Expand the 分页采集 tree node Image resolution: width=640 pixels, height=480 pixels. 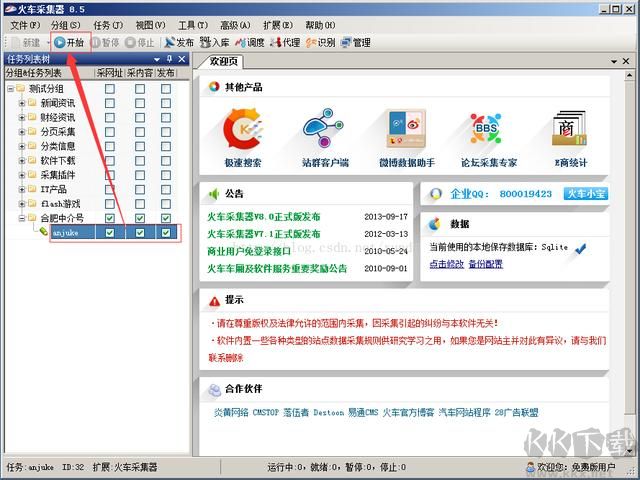[x=22, y=132]
